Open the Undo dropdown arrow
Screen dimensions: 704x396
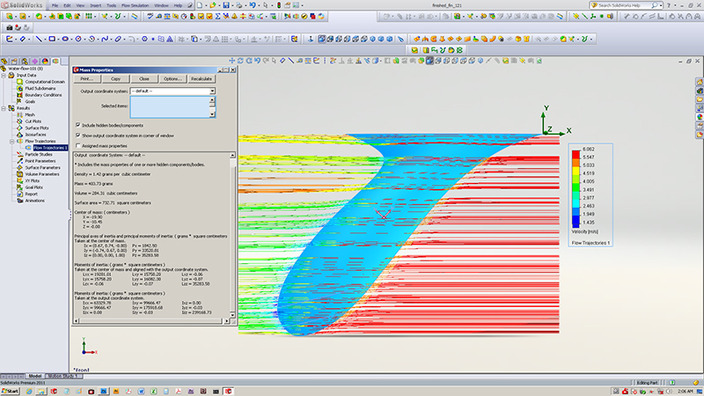(x=258, y=5)
